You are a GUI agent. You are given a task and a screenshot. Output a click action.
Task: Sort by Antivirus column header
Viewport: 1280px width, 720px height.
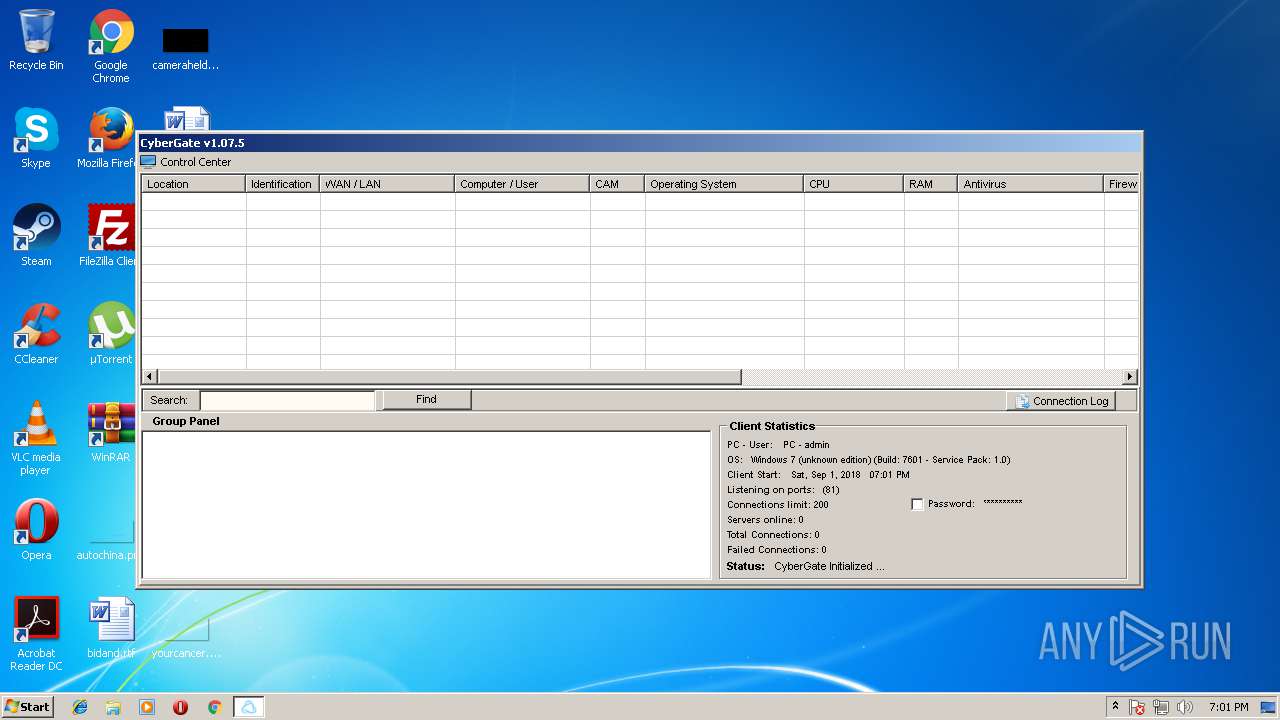[1031, 184]
